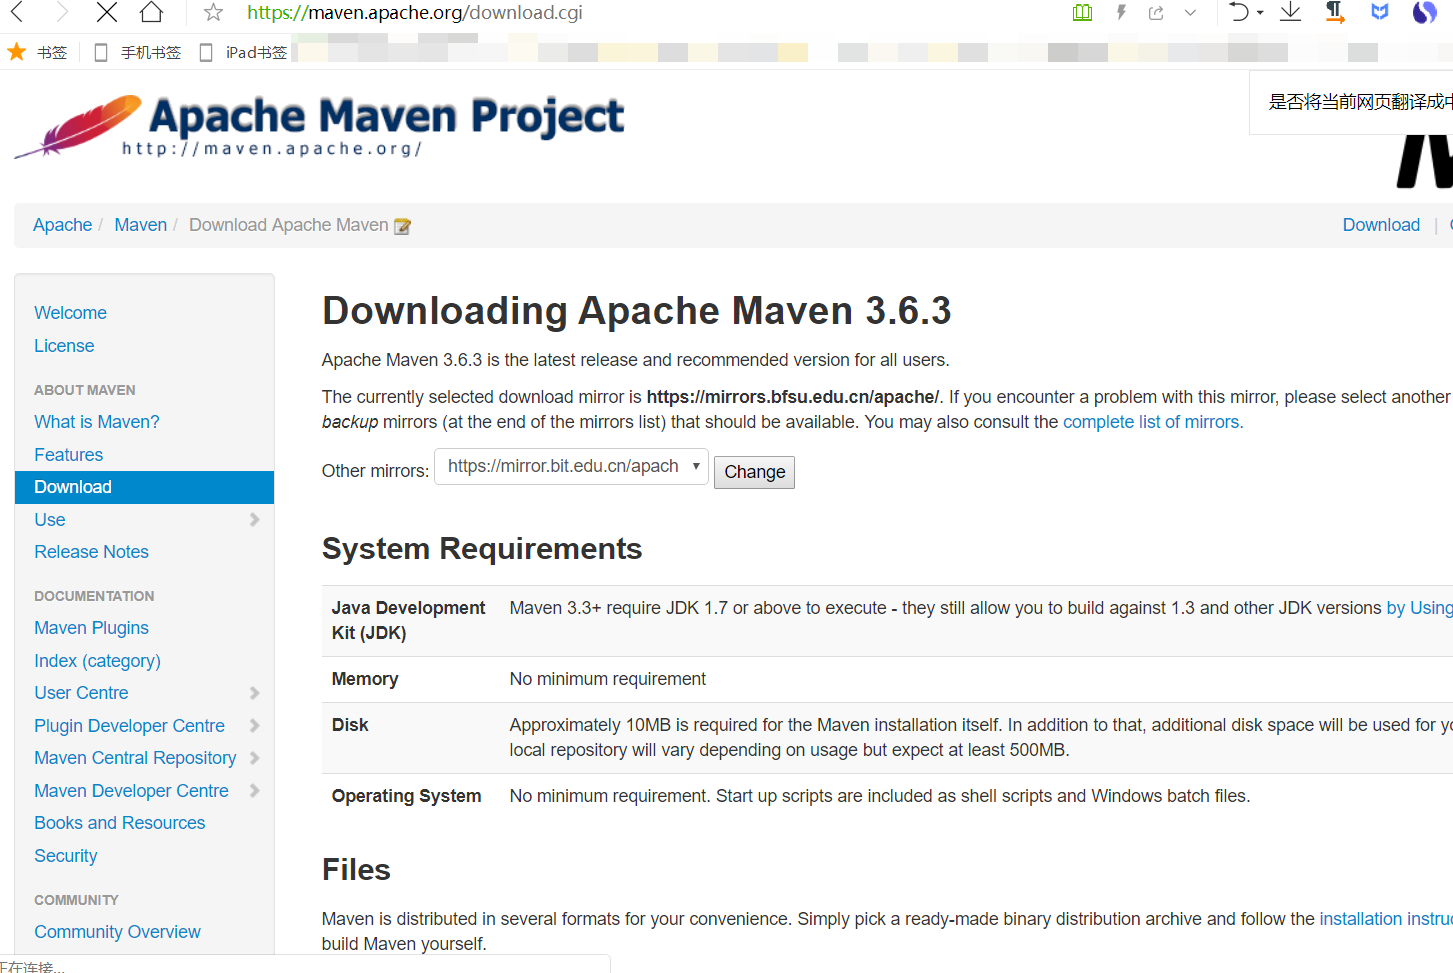Expand the Maven Central Repository chevron
1453x973 pixels.
254,758
